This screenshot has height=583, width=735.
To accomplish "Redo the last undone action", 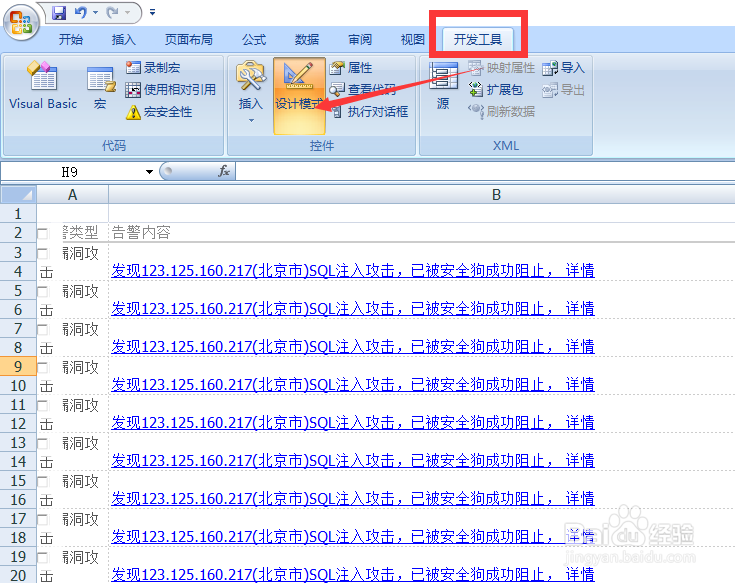I will (x=112, y=13).
